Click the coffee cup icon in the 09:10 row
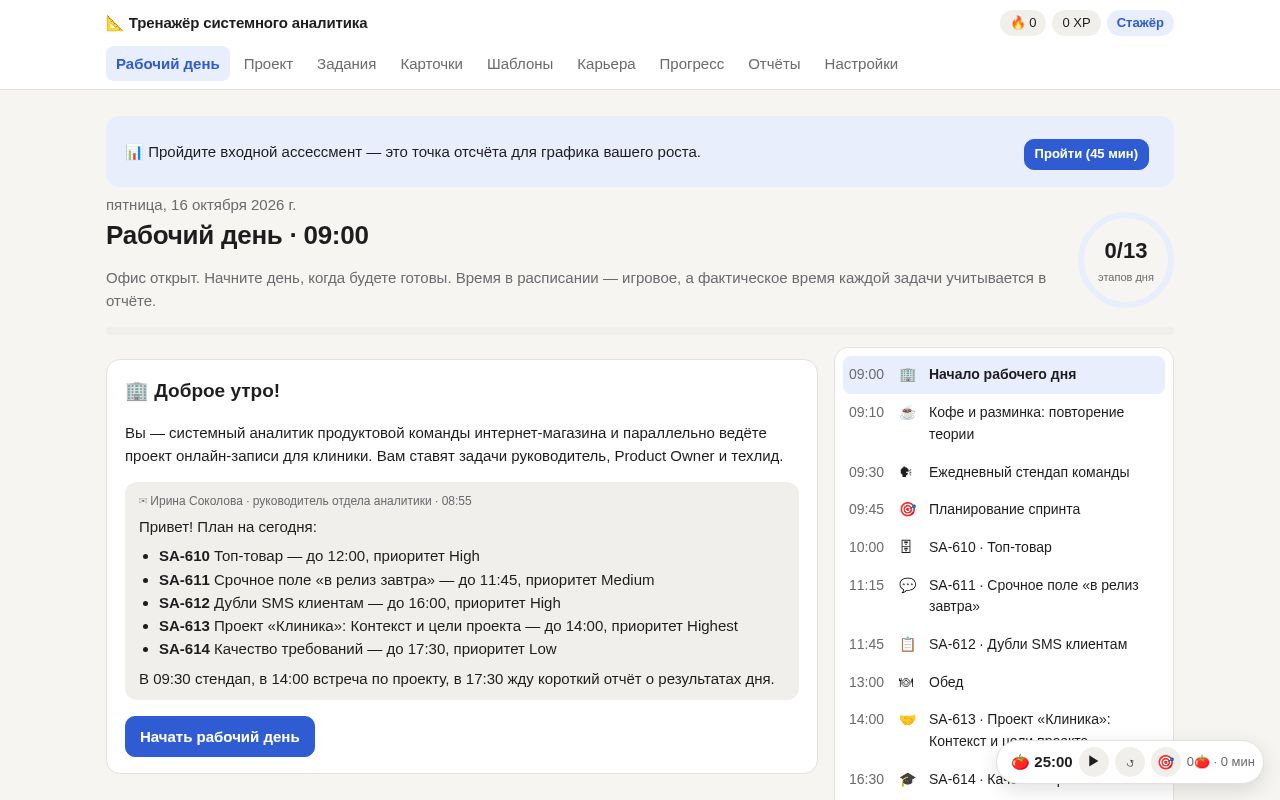This screenshot has height=800, width=1280. point(907,412)
